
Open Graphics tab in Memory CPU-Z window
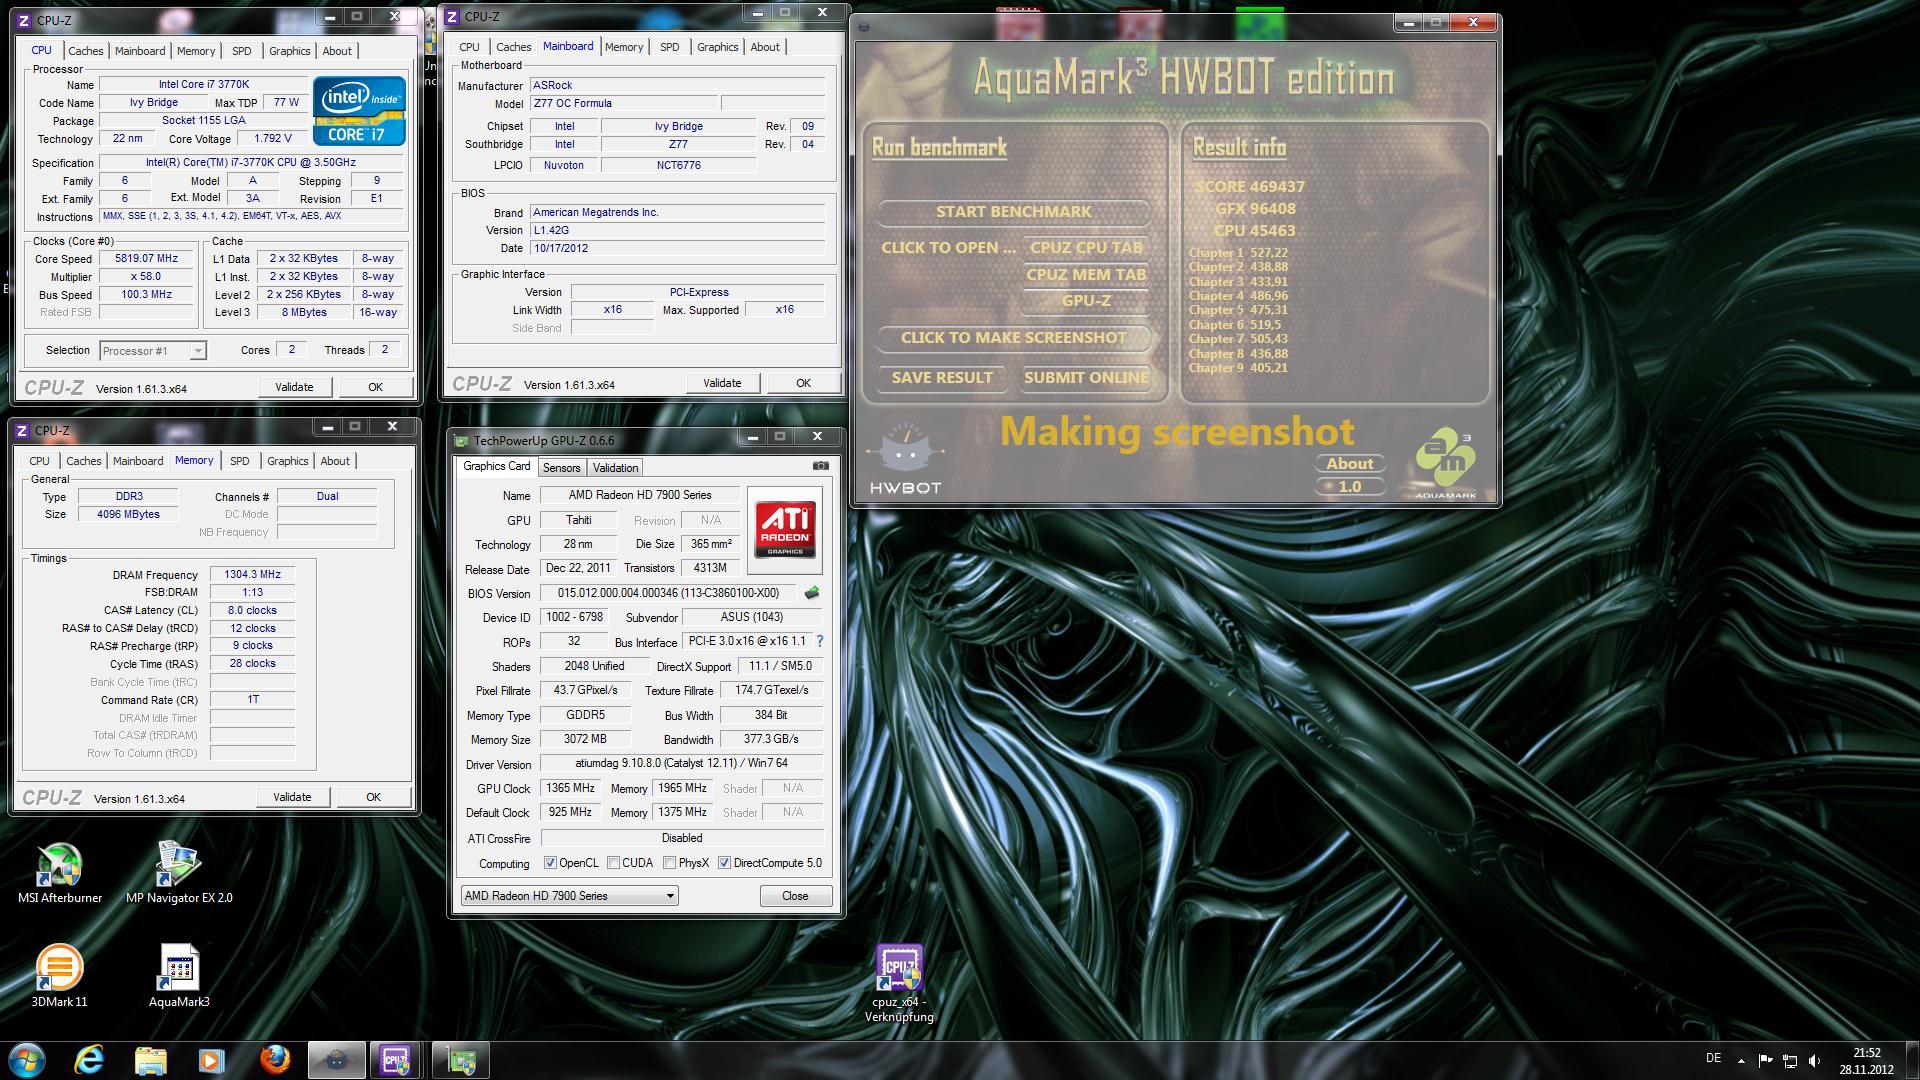click(288, 461)
